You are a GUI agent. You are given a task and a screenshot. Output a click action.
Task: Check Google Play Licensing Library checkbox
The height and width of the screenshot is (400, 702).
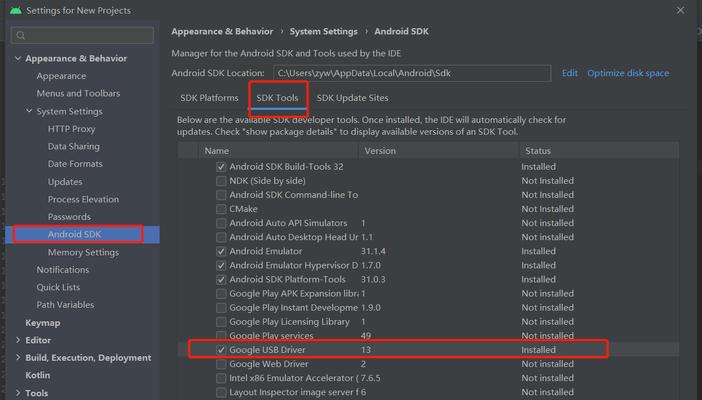coord(221,322)
